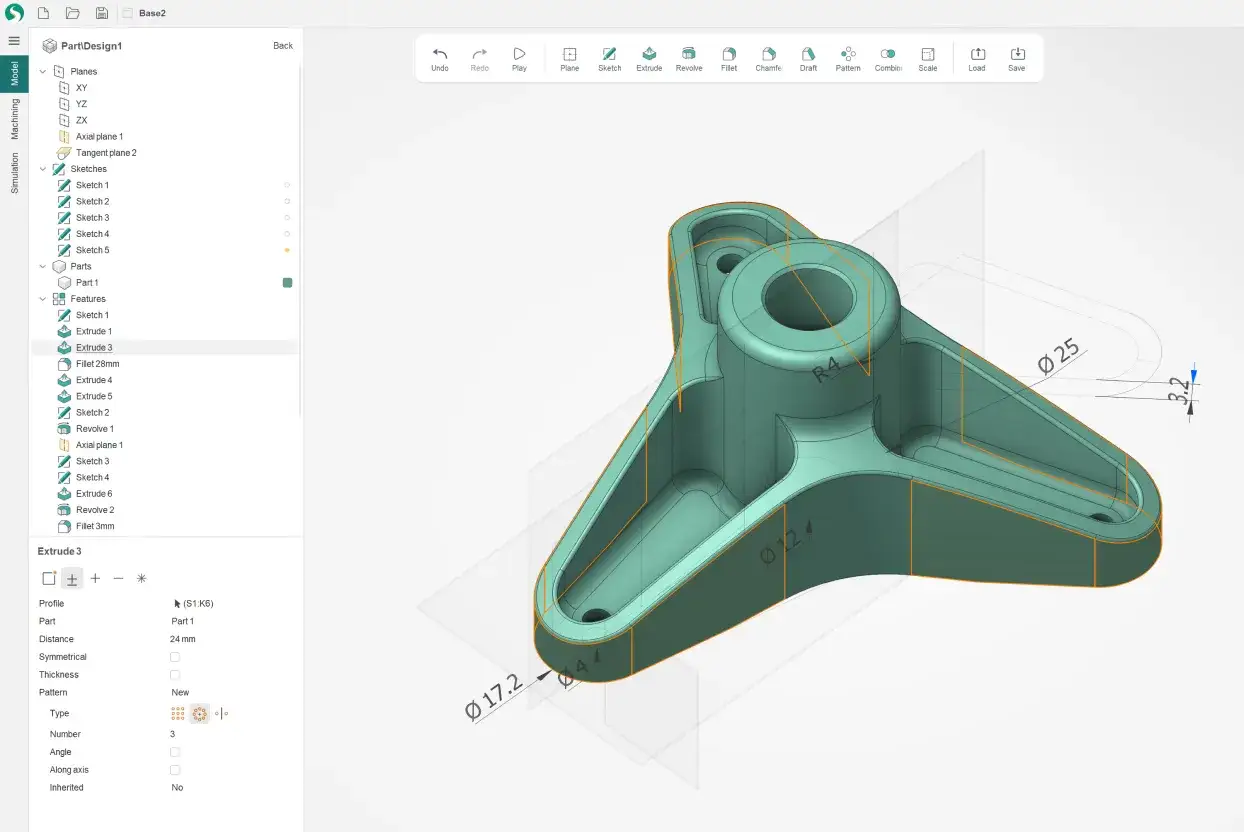Select Revolve 1 feature

(95, 429)
